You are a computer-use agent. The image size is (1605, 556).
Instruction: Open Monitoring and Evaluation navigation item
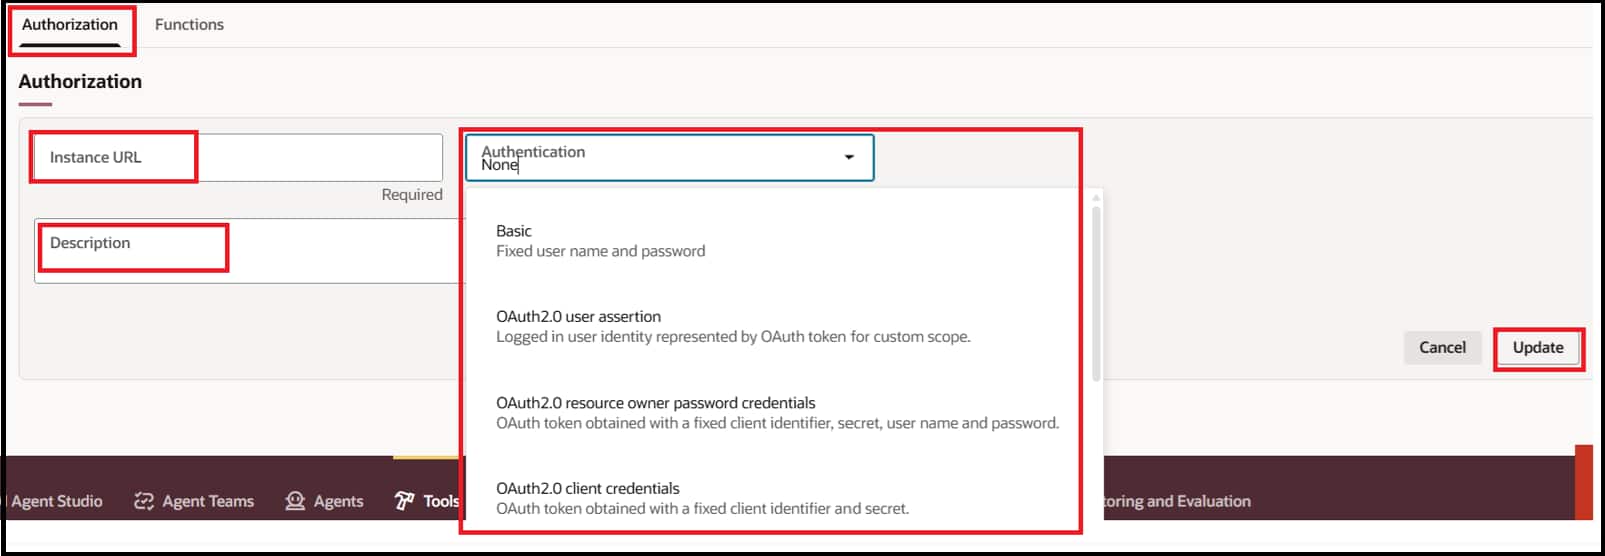(1176, 501)
